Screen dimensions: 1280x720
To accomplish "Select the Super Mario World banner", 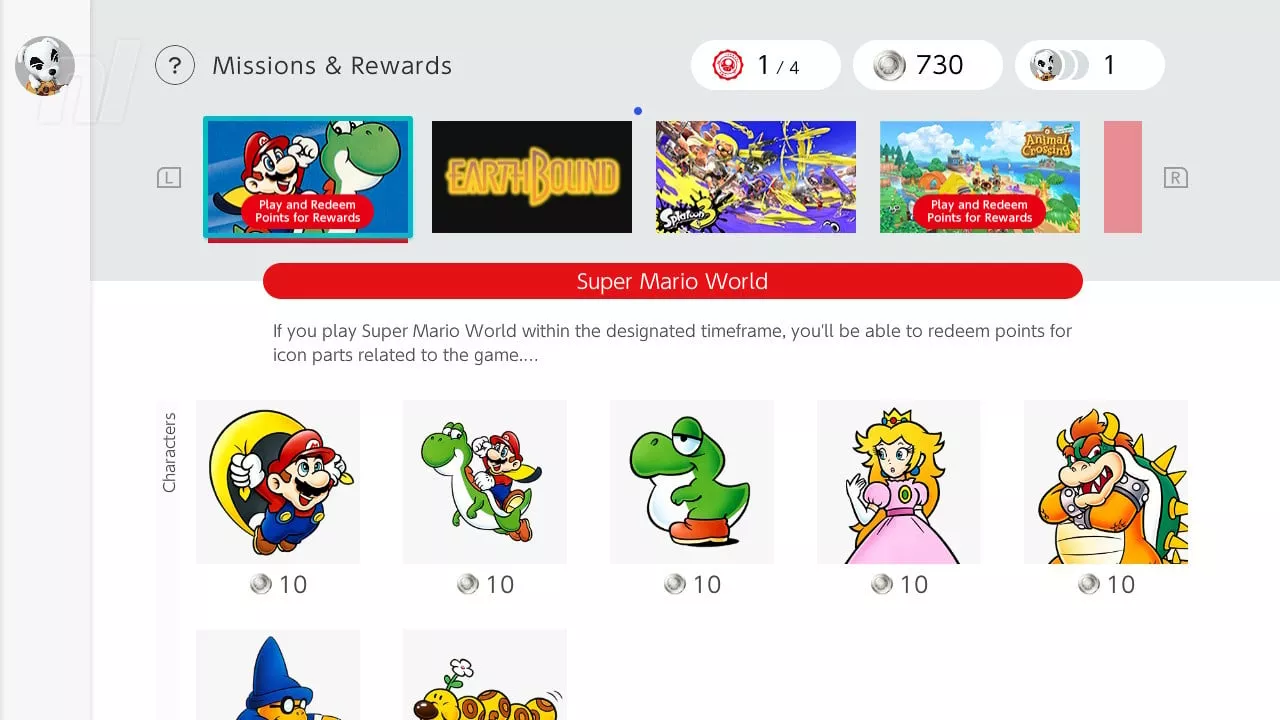I will click(308, 178).
